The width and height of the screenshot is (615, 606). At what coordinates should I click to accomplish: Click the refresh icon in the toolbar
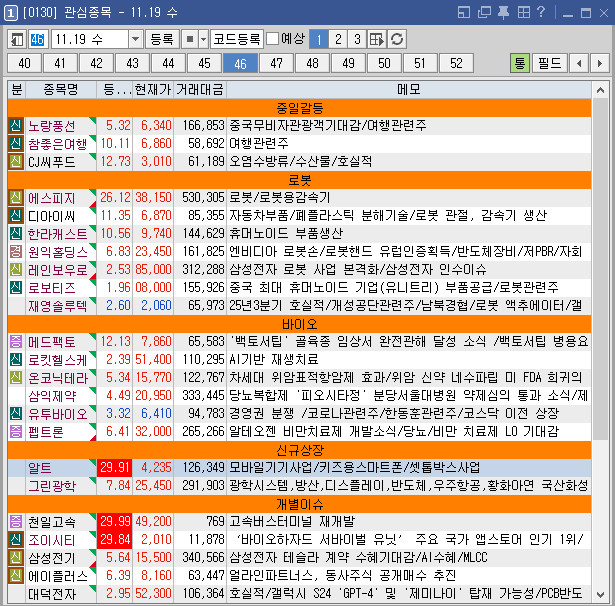click(397, 39)
